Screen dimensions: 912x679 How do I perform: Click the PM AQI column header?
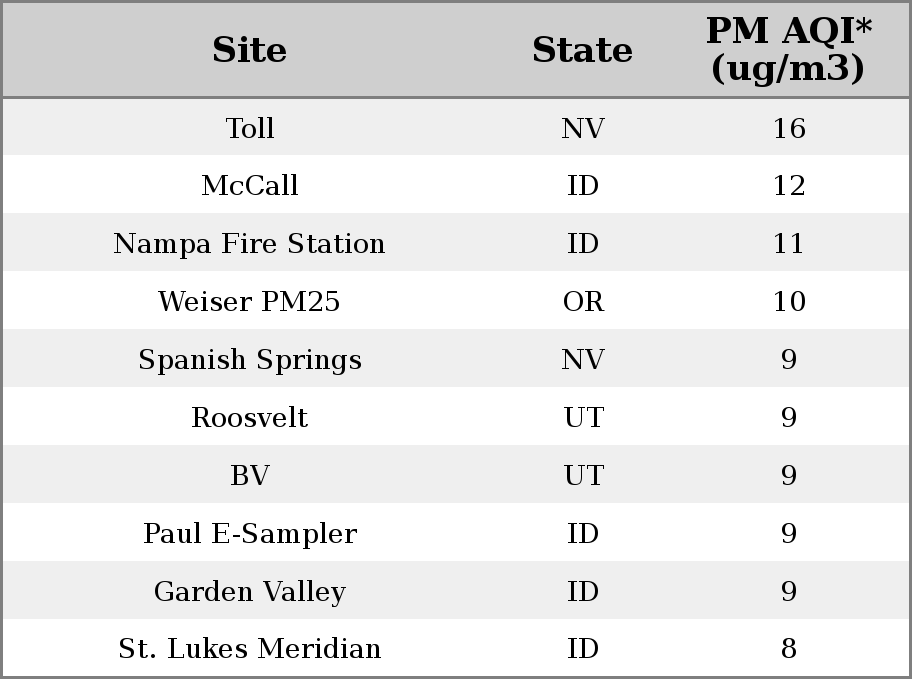click(x=789, y=49)
